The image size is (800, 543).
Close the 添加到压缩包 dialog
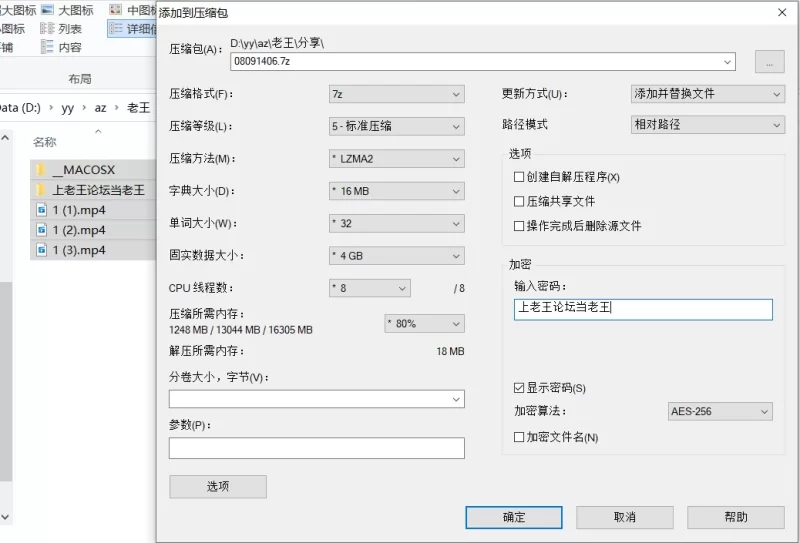click(x=781, y=12)
